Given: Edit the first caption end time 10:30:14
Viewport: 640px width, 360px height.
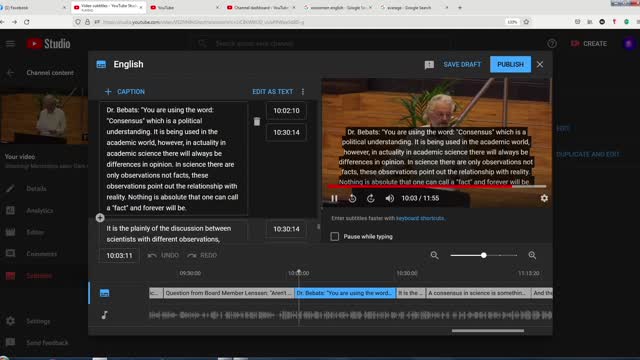Looking at the screenshot, I should pos(286,133).
